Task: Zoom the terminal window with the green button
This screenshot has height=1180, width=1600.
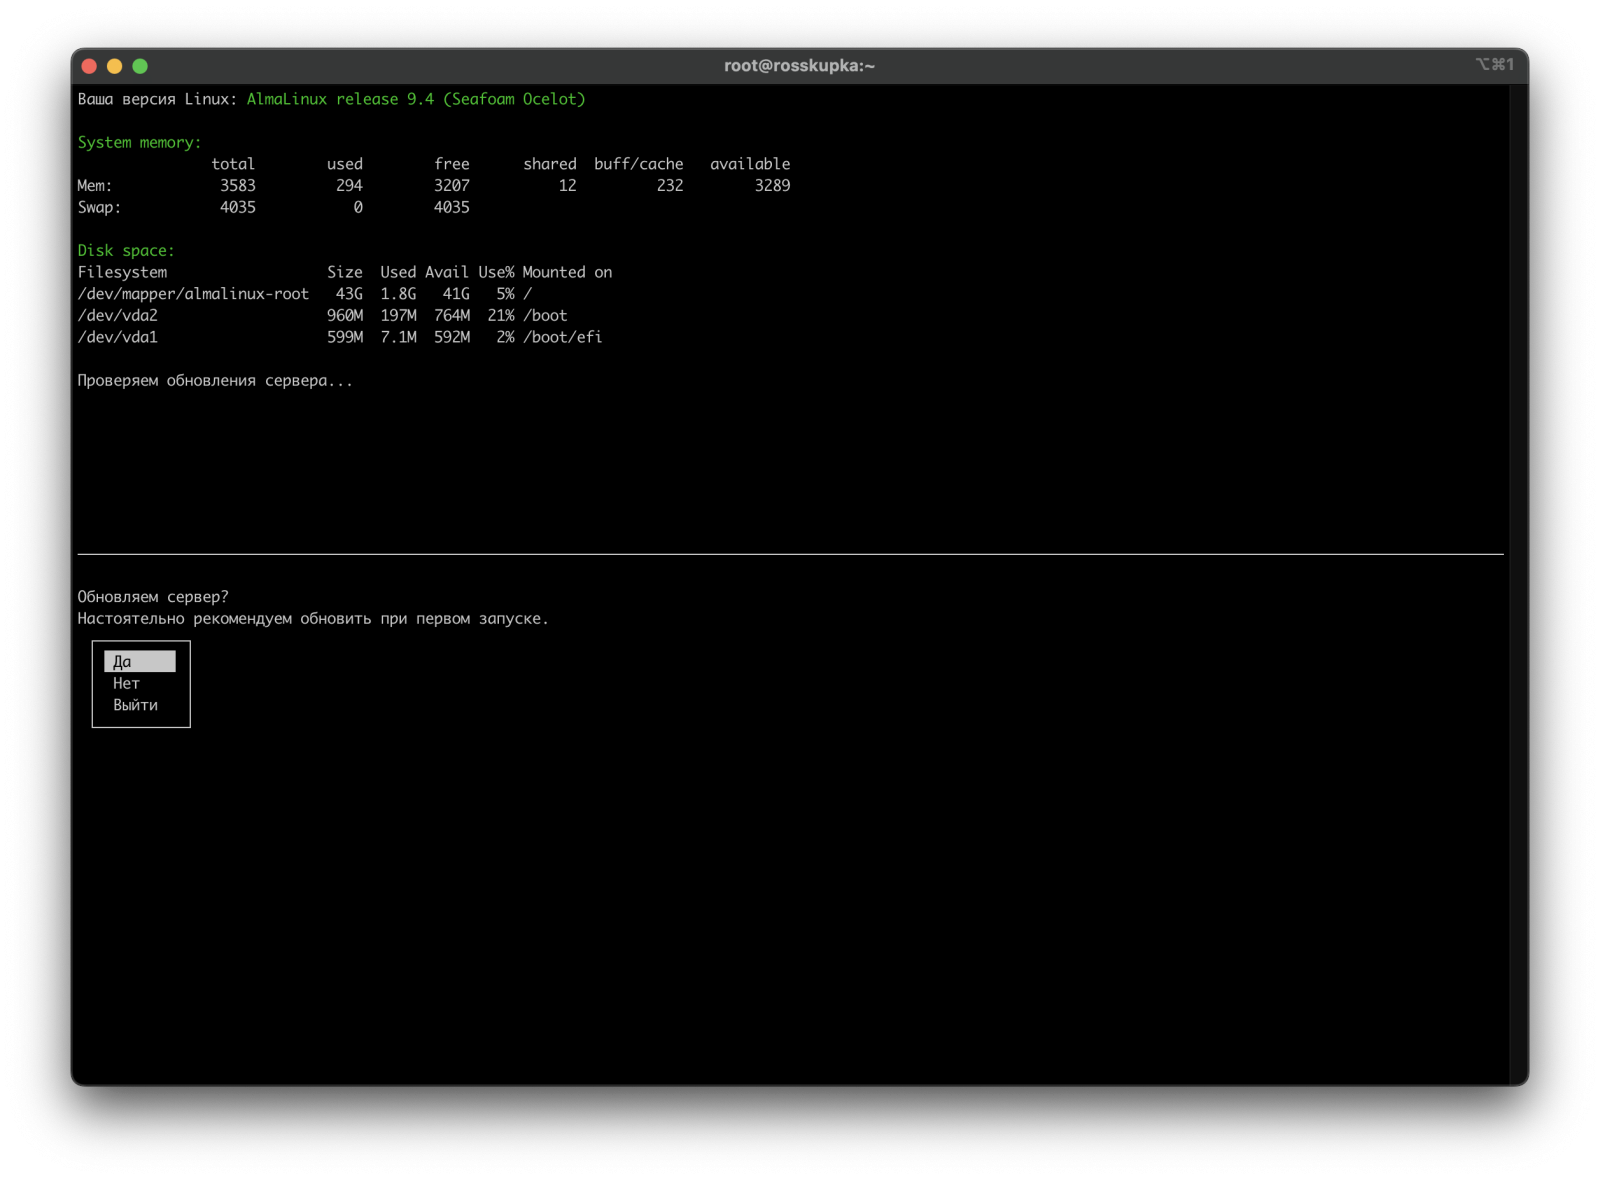Action: click(x=140, y=66)
